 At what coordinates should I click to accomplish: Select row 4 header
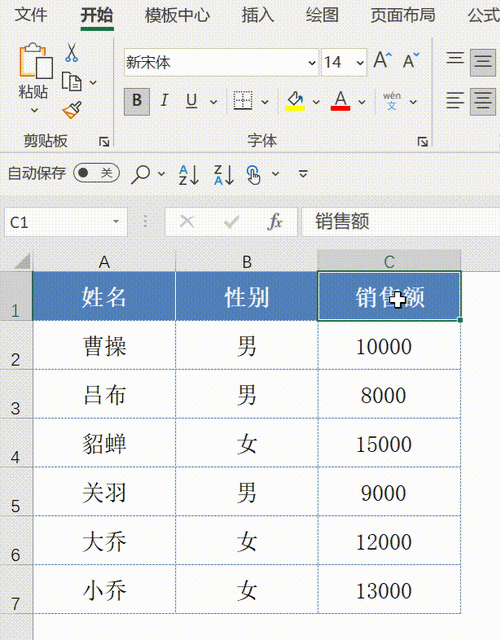(x=16, y=443)
